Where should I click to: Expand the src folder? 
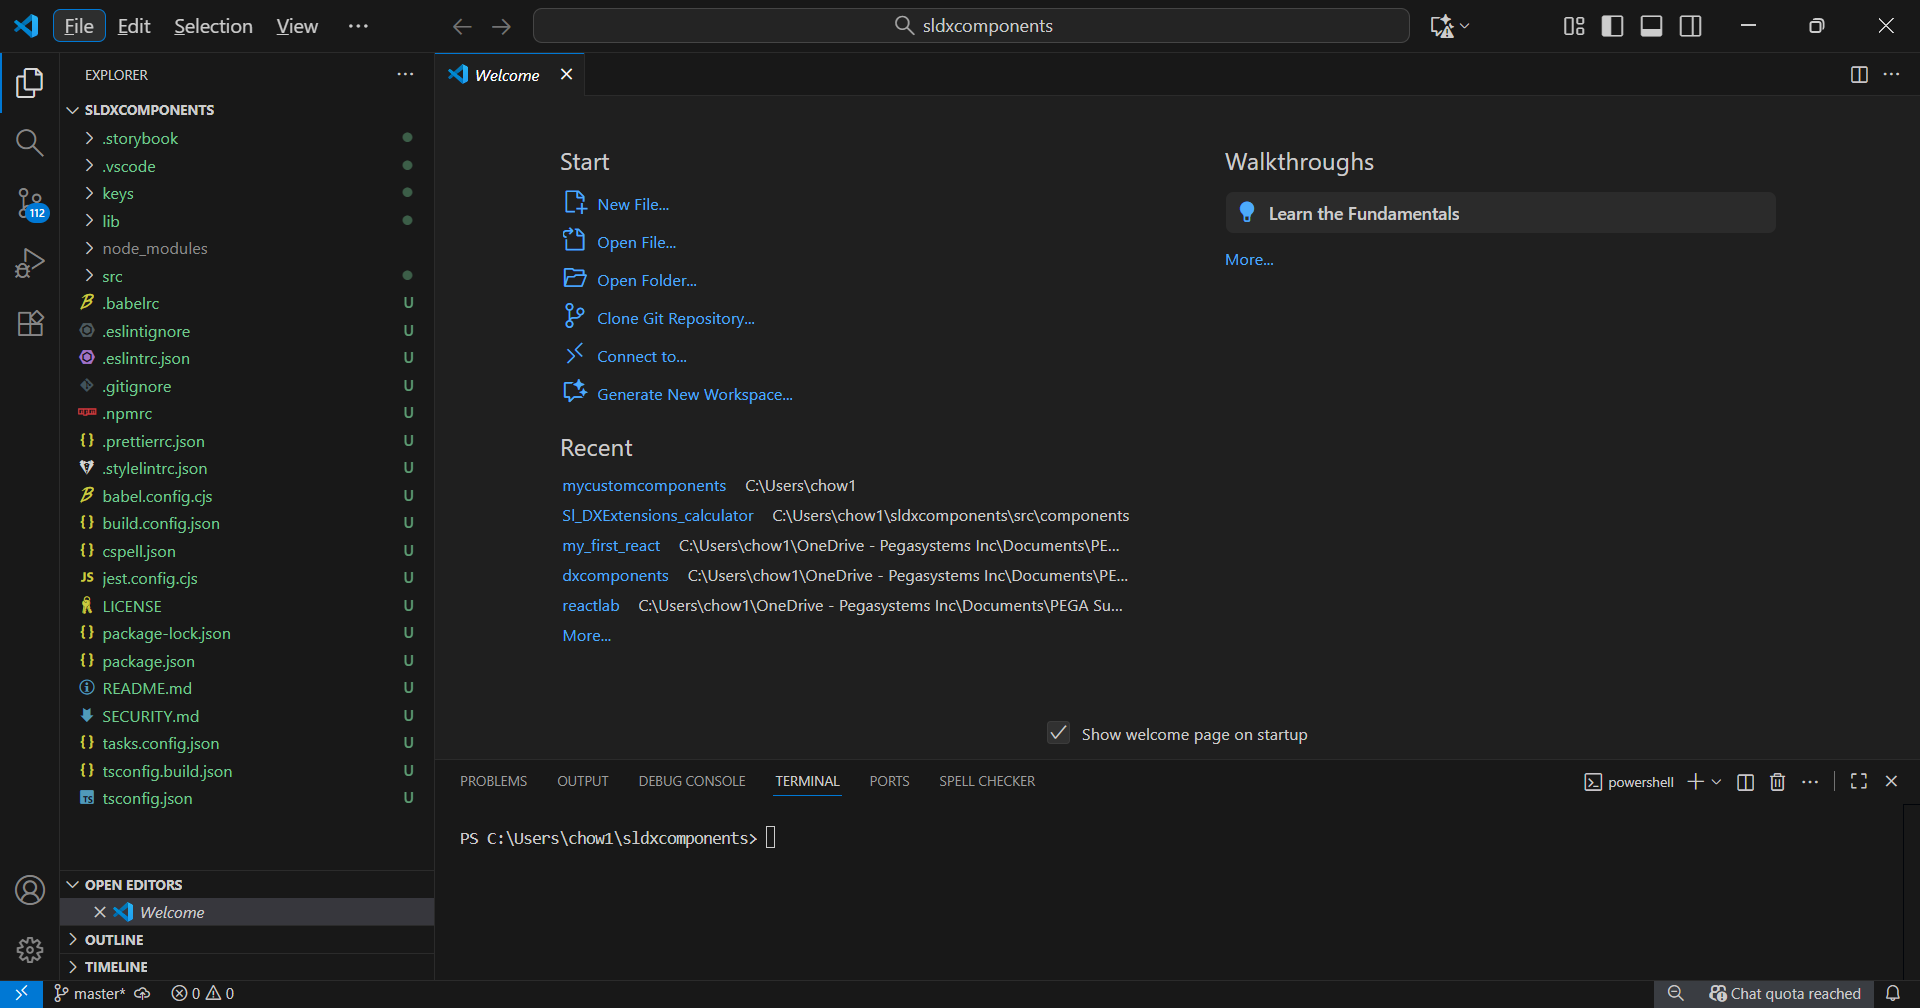112,276
